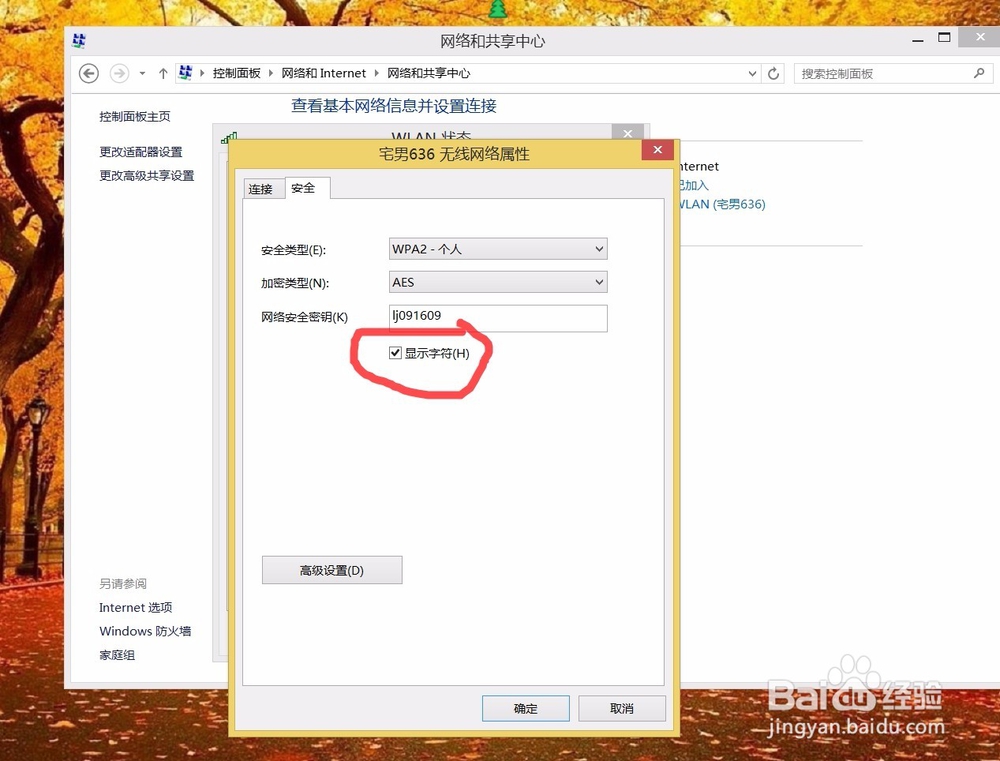Click the 控制面板 breadcrumb item
The width and height of the screenshot is (1000, 761).
tap(235, 73)
